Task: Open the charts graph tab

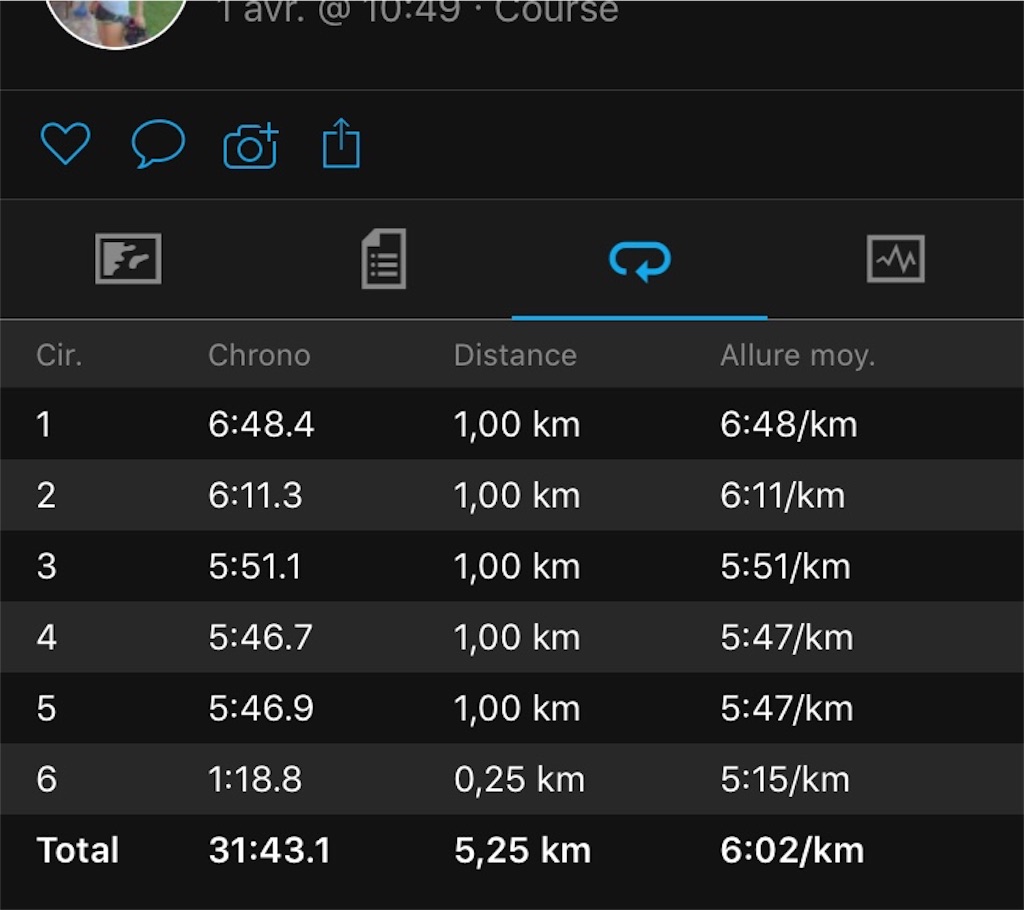Action: [895, 259]
